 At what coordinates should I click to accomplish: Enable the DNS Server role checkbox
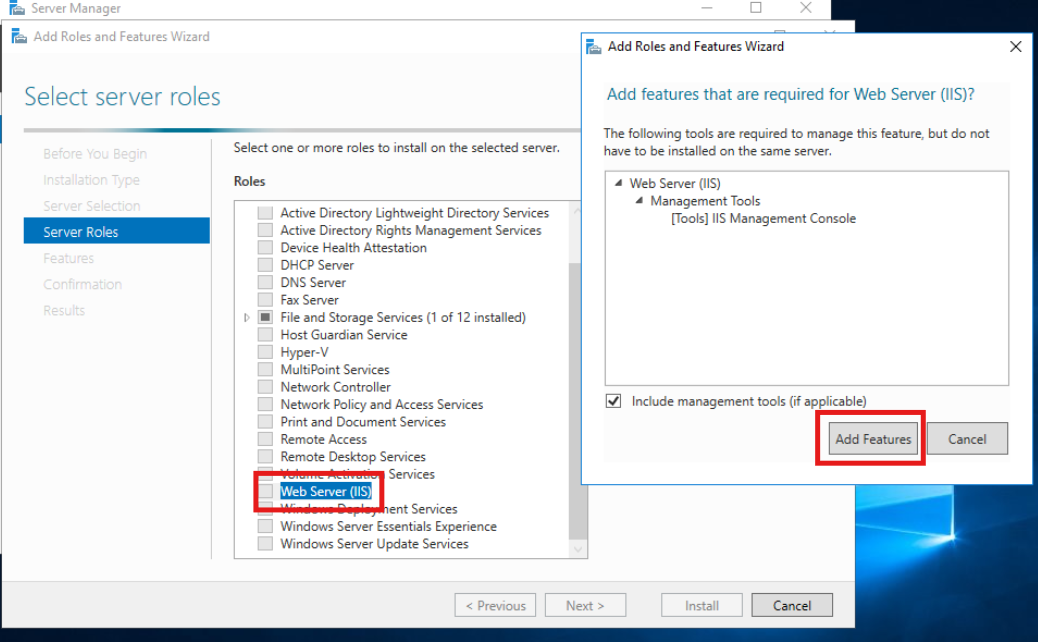(x=265, y=283)
